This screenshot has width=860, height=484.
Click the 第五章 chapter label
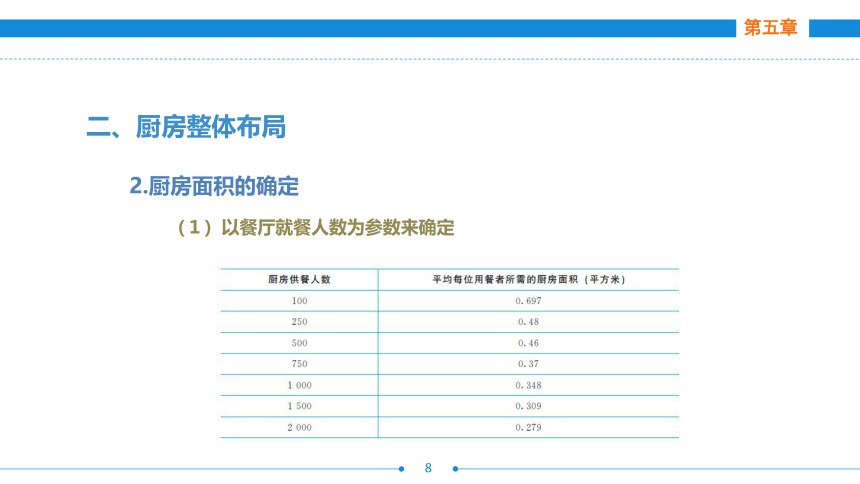tap(770, 27)
